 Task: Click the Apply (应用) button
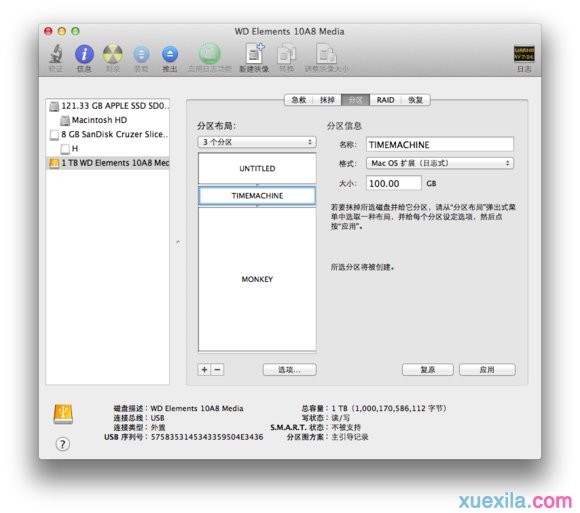[487, 369]
